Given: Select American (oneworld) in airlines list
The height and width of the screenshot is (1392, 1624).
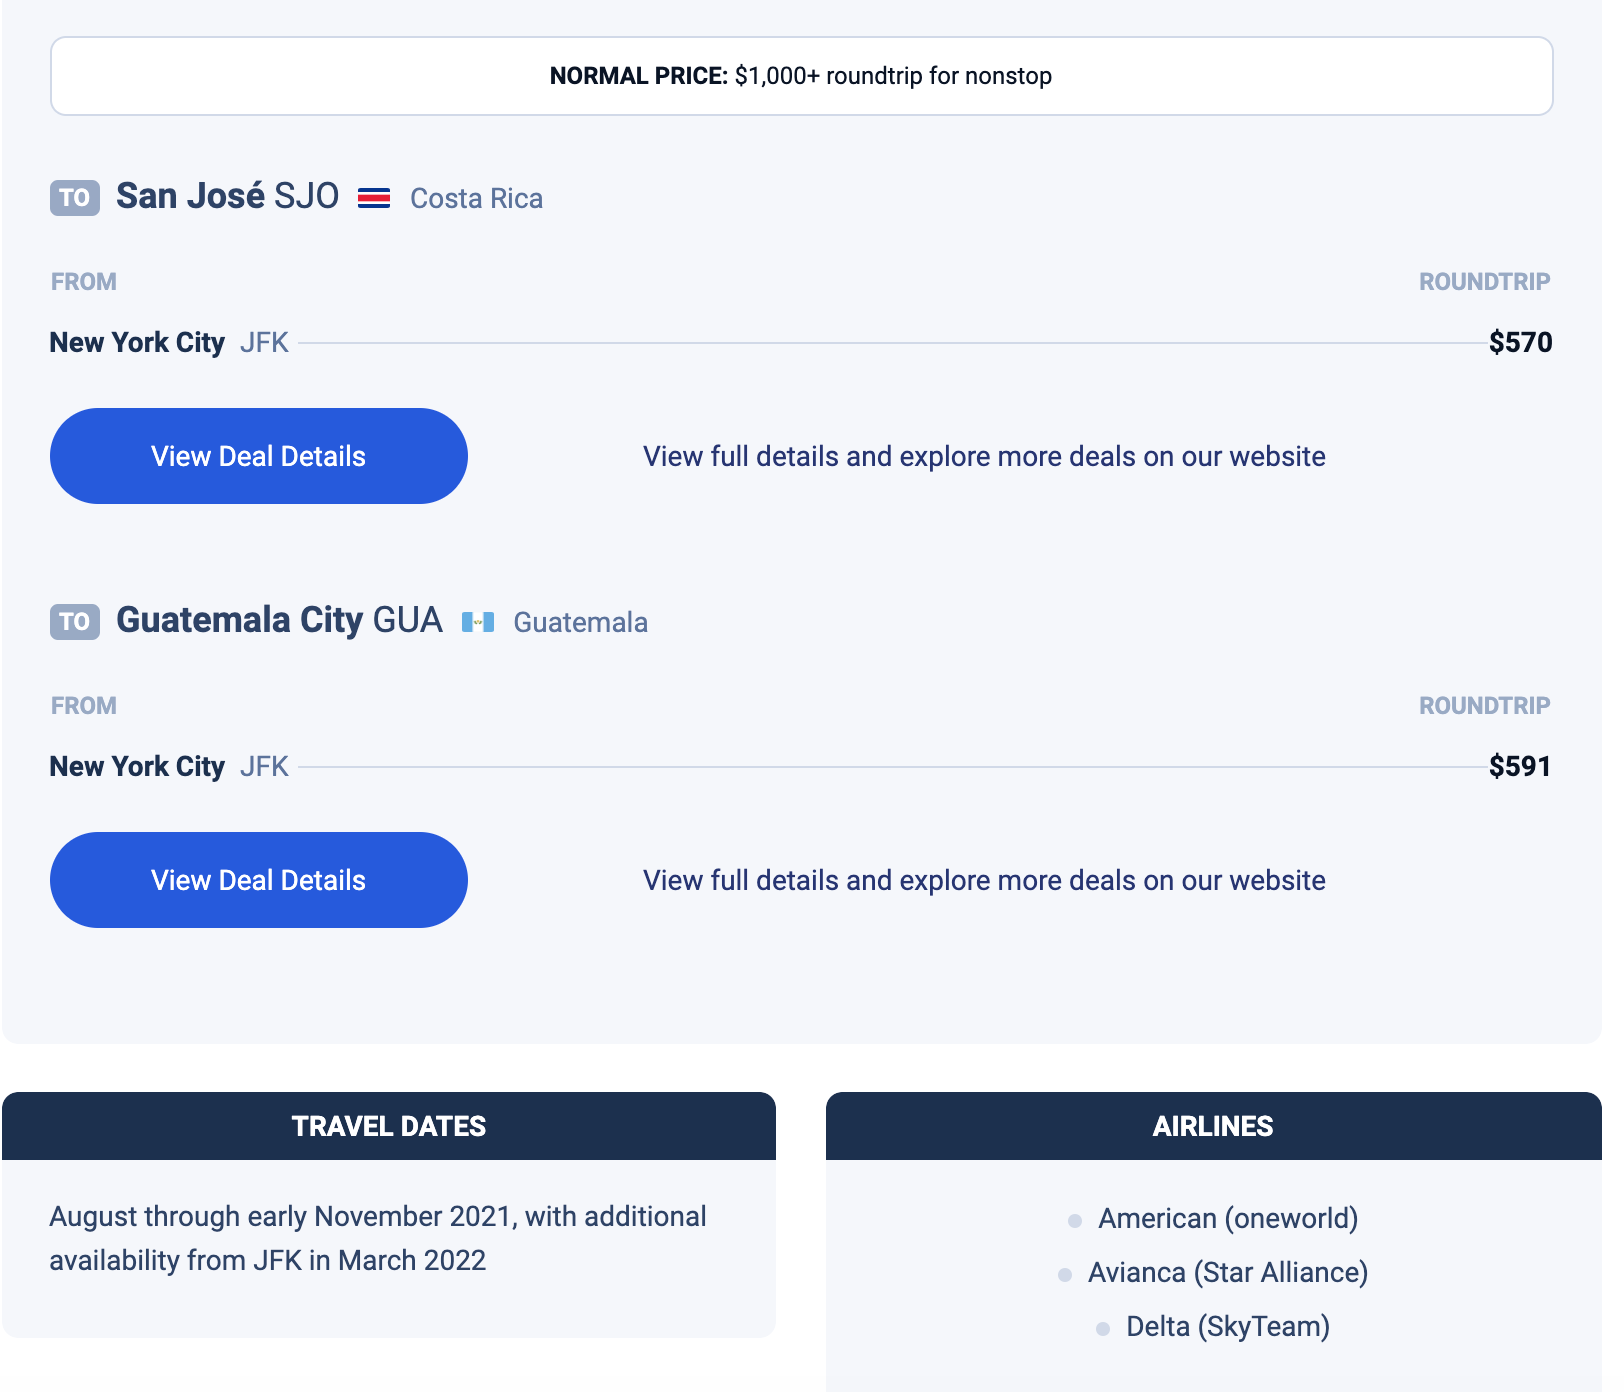Looking at the screenshot, I should click(1228, 1218).
